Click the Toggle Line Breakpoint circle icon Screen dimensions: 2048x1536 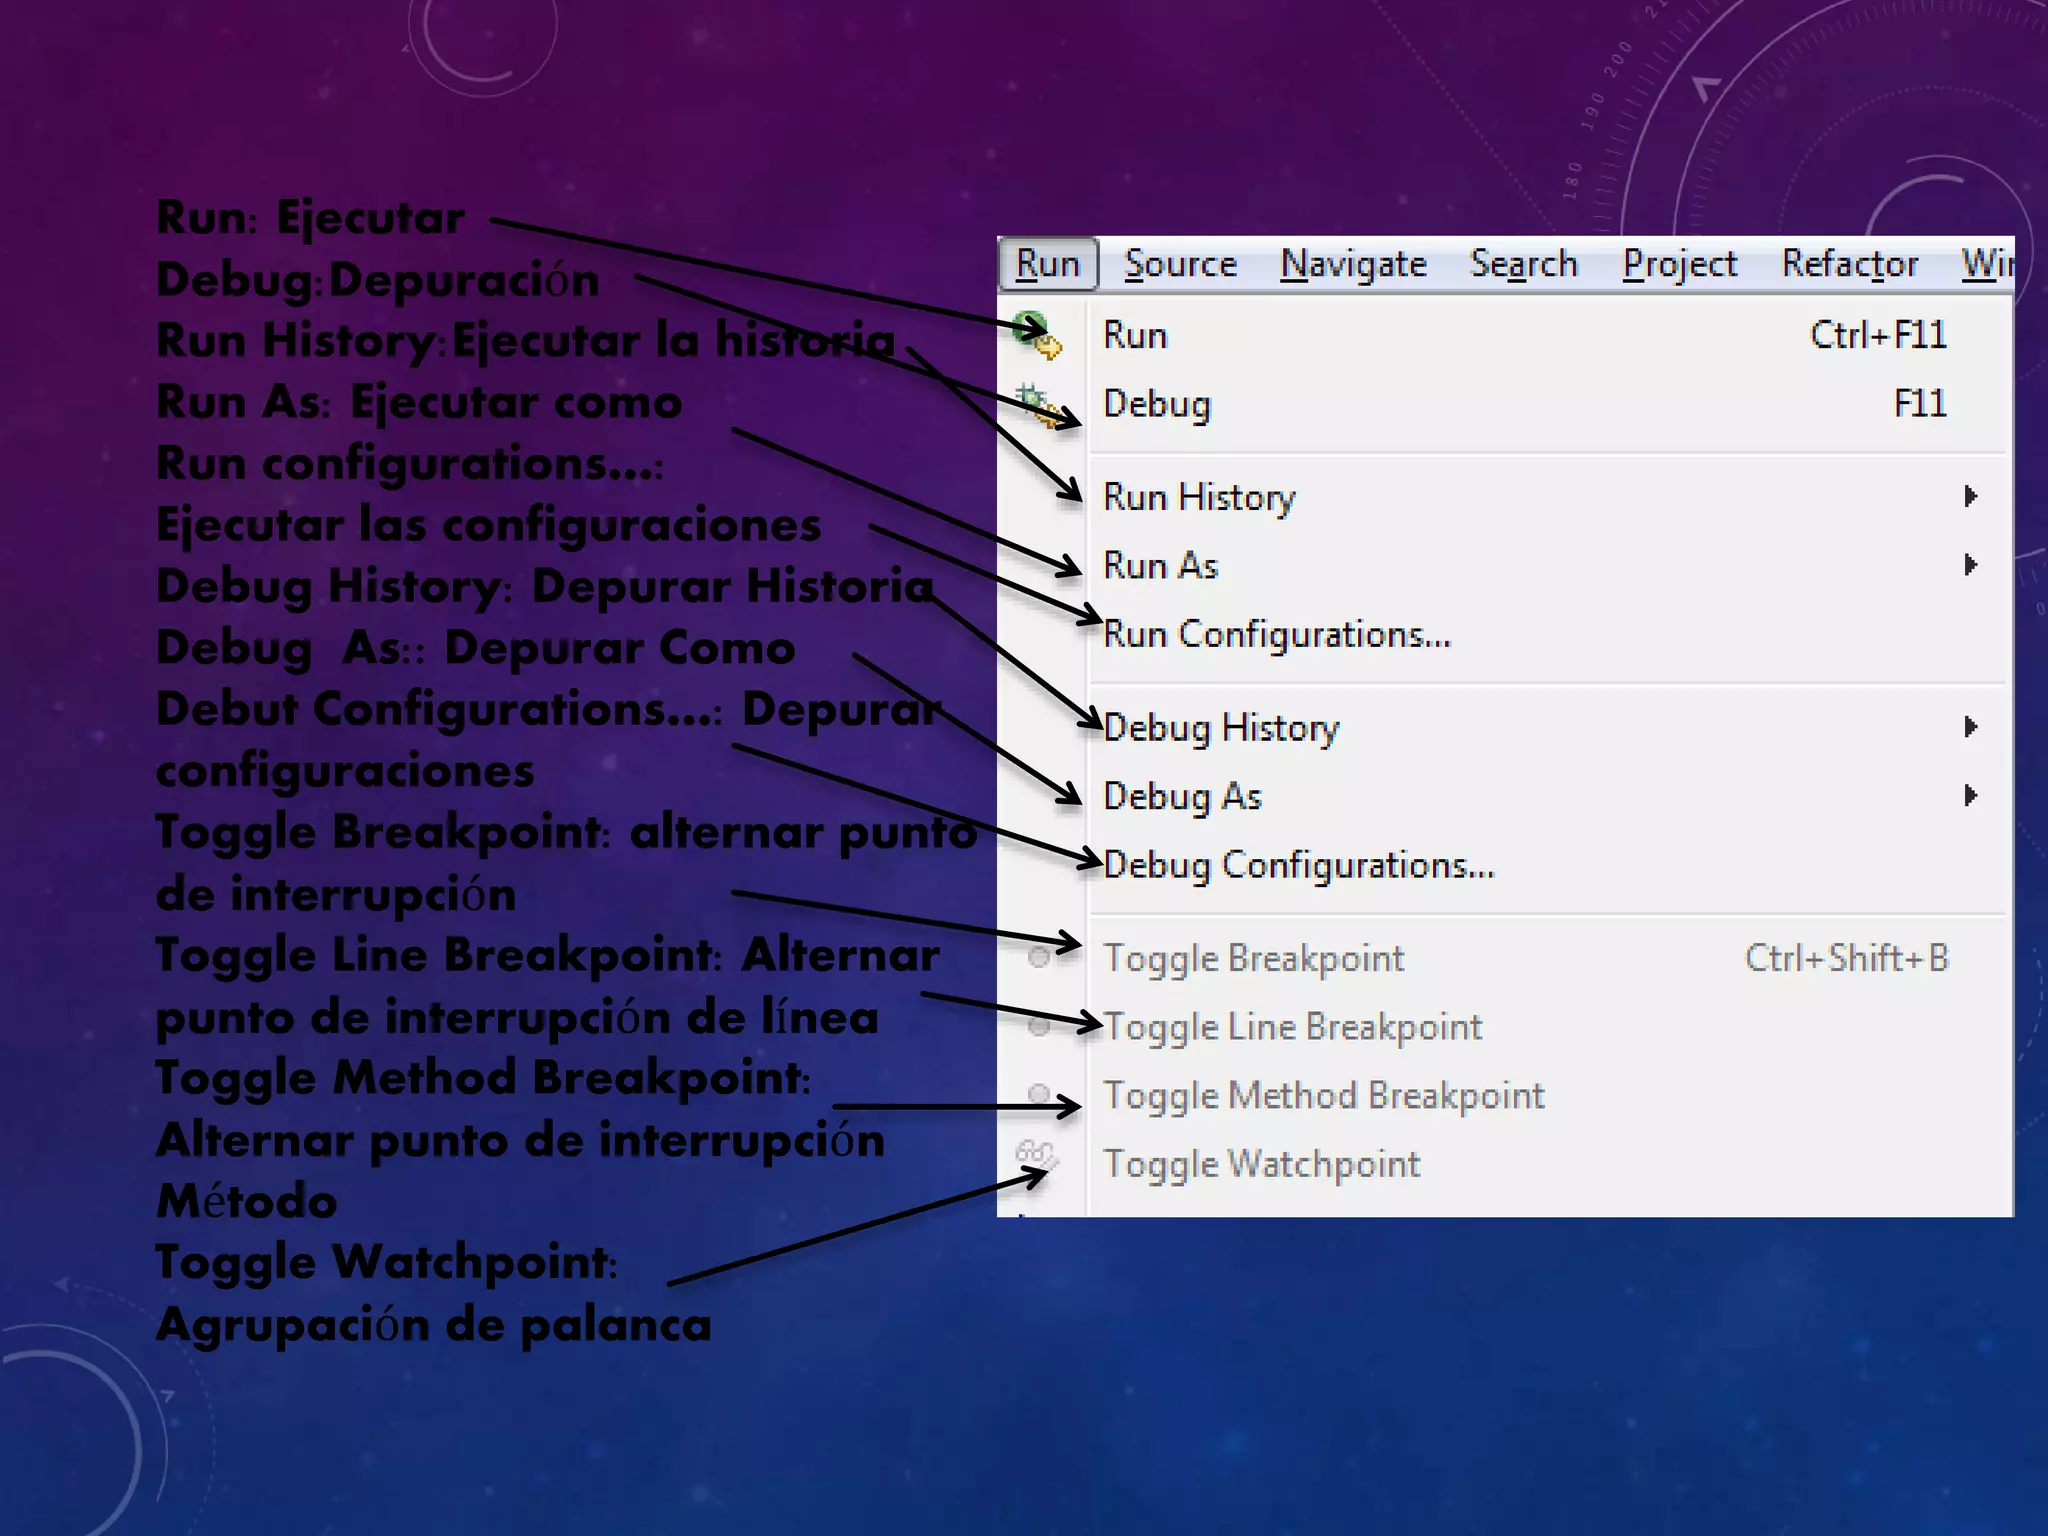[1039, 1026]
